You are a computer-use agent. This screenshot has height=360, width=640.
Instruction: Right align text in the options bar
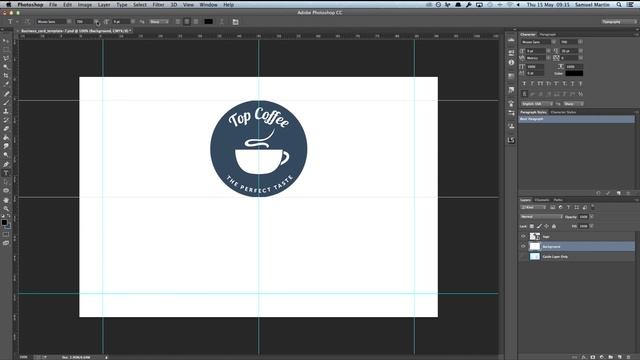tap(196, 22)
